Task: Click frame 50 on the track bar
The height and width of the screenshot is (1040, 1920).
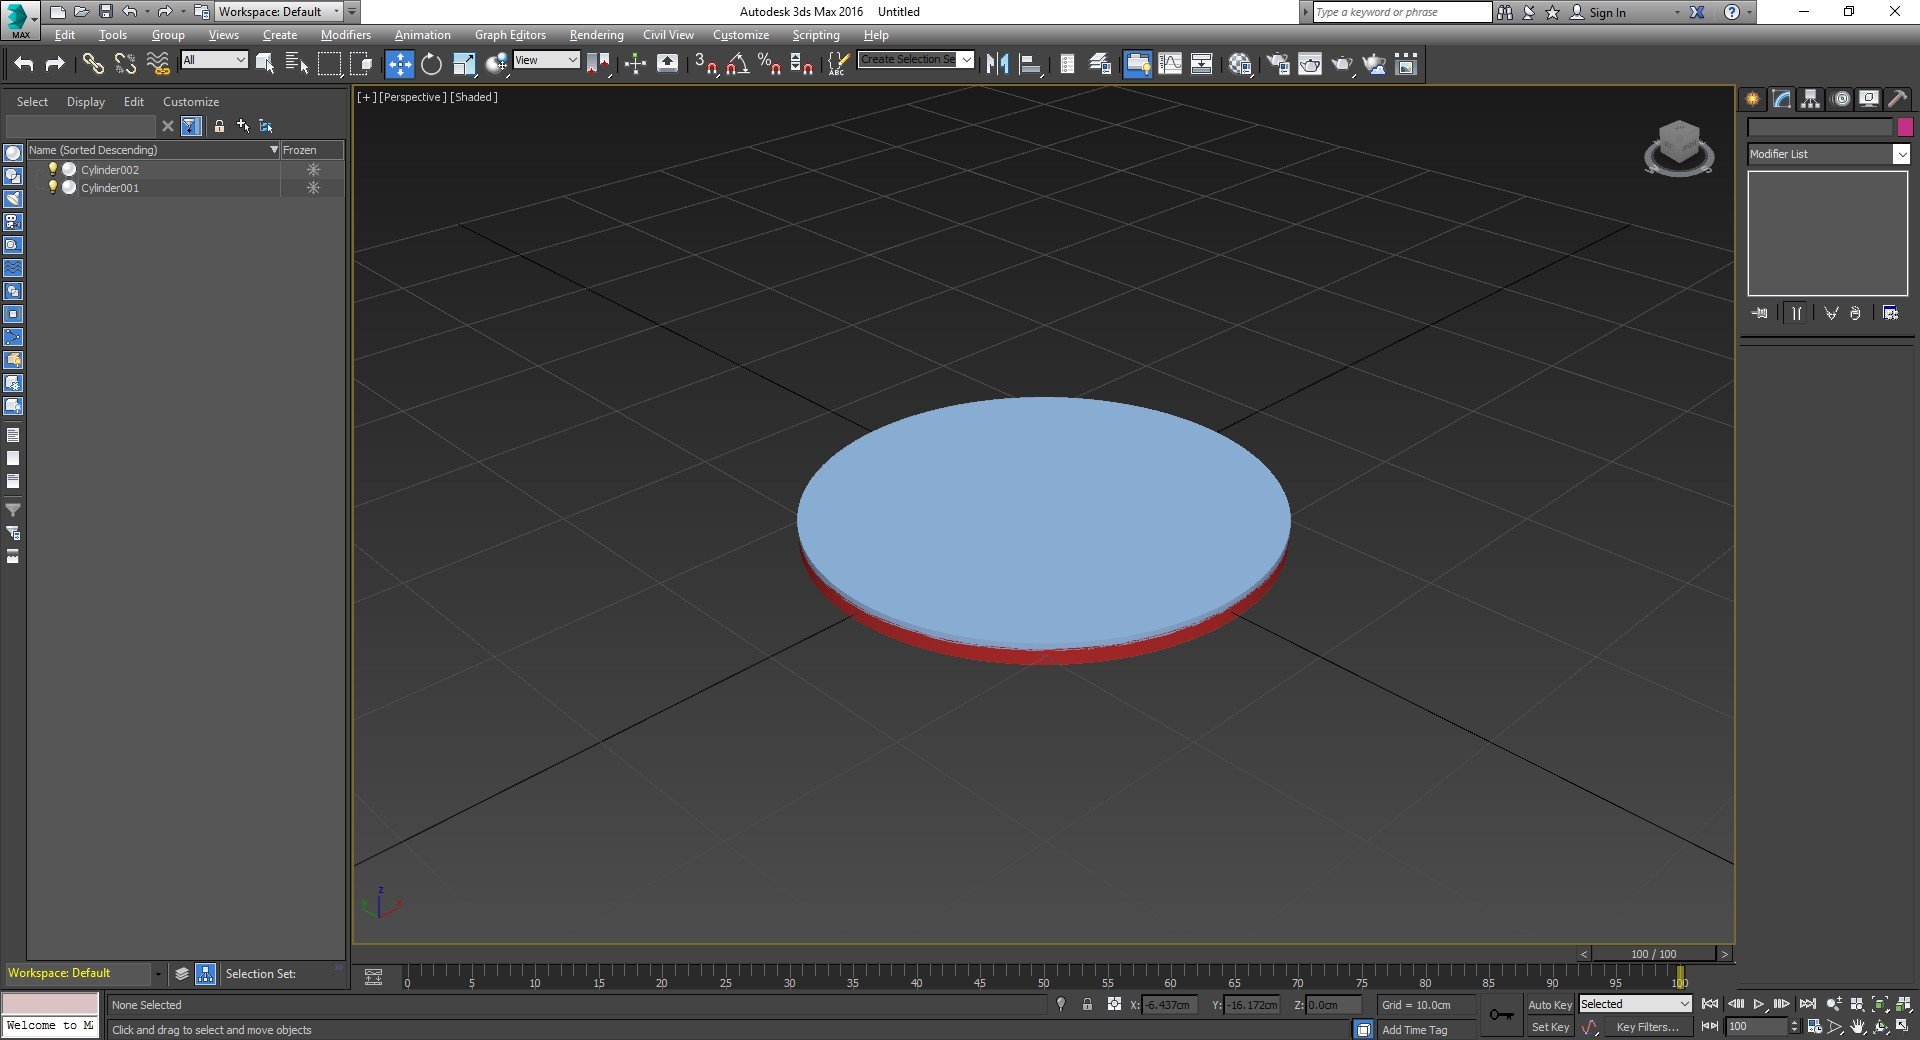Action: click(1043, 976)
